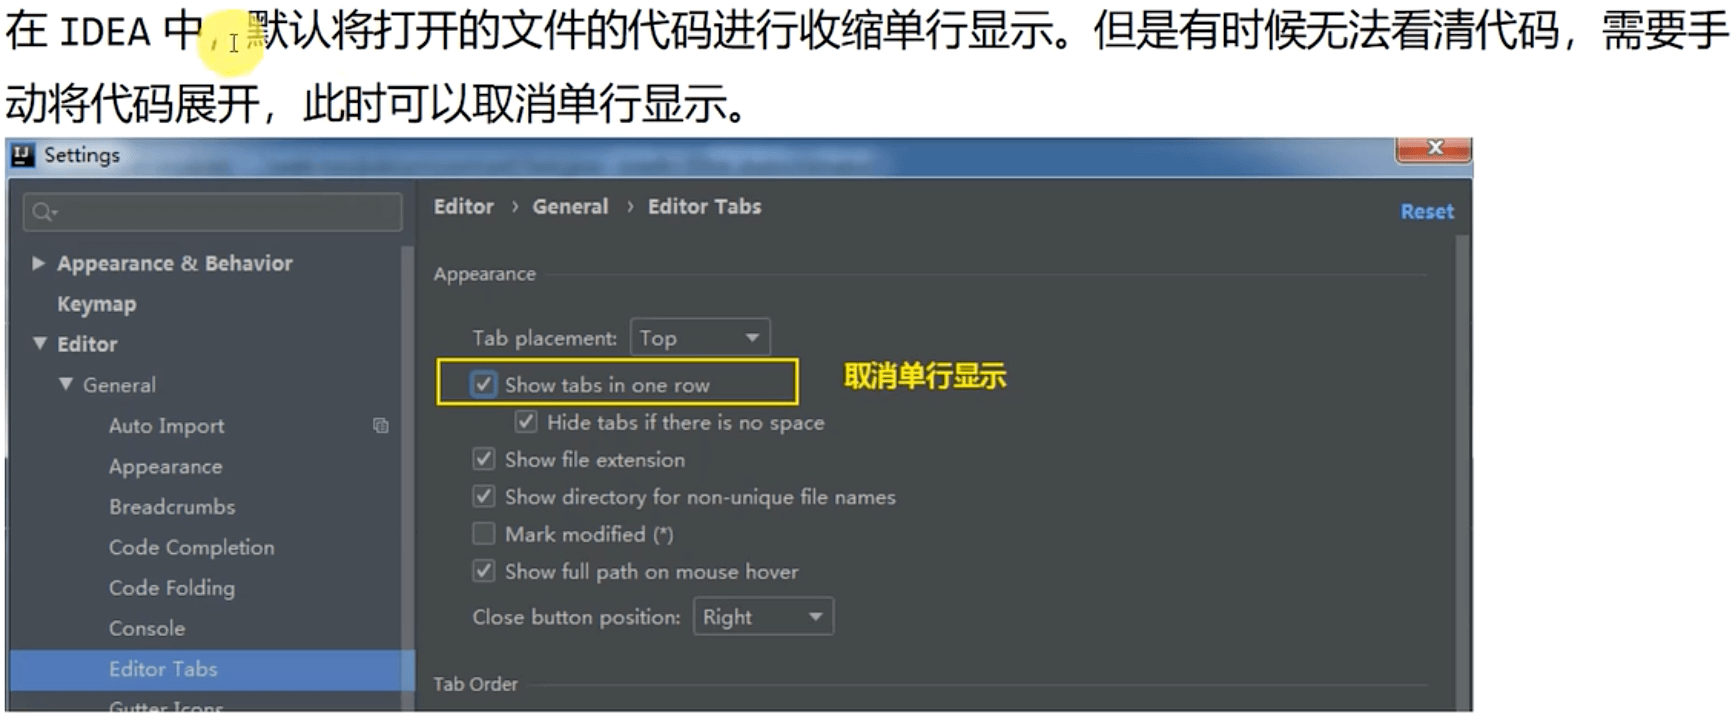Open the Close button position dropdown
This screenshot has height=726, width=1734.
click(x=763, y=617)
